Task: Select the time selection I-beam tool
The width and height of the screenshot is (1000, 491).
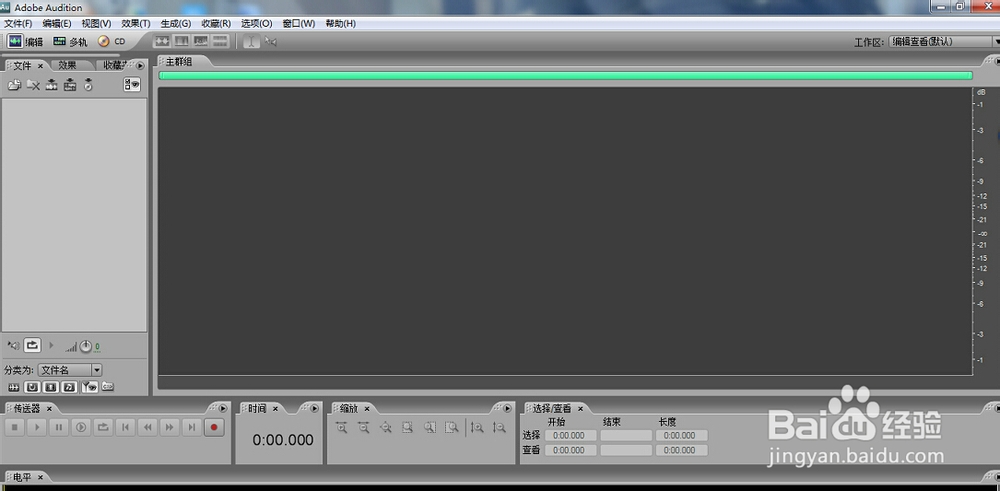Action: click(251, 41)
